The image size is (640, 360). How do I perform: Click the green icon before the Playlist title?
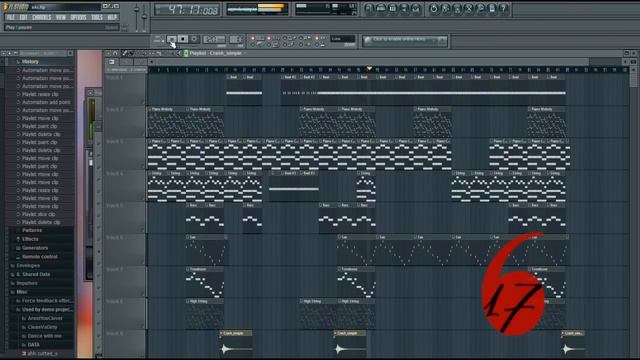click(x=186, y=53)
